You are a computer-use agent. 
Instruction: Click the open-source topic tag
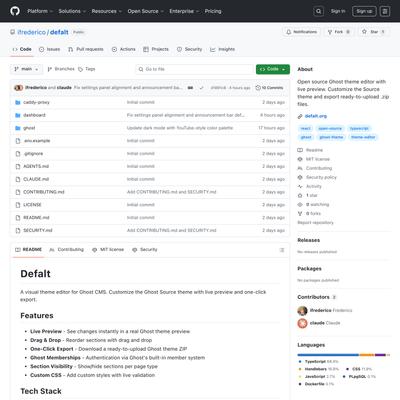[x=330, y=129]
